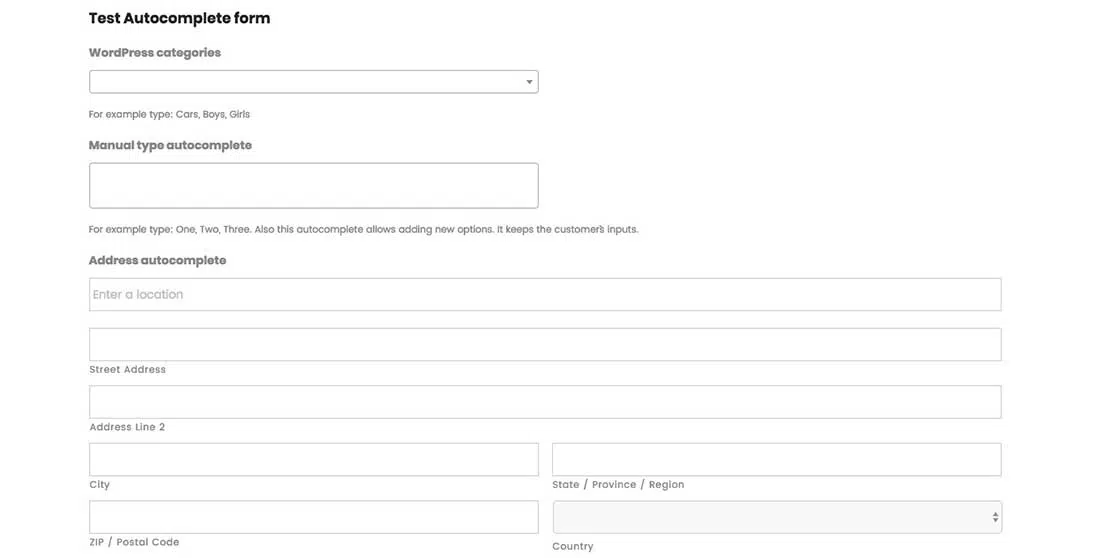This screenshot has height=558, width=1100.
Task: Click the 'City' sub-label text
Action: click(99, 485)
